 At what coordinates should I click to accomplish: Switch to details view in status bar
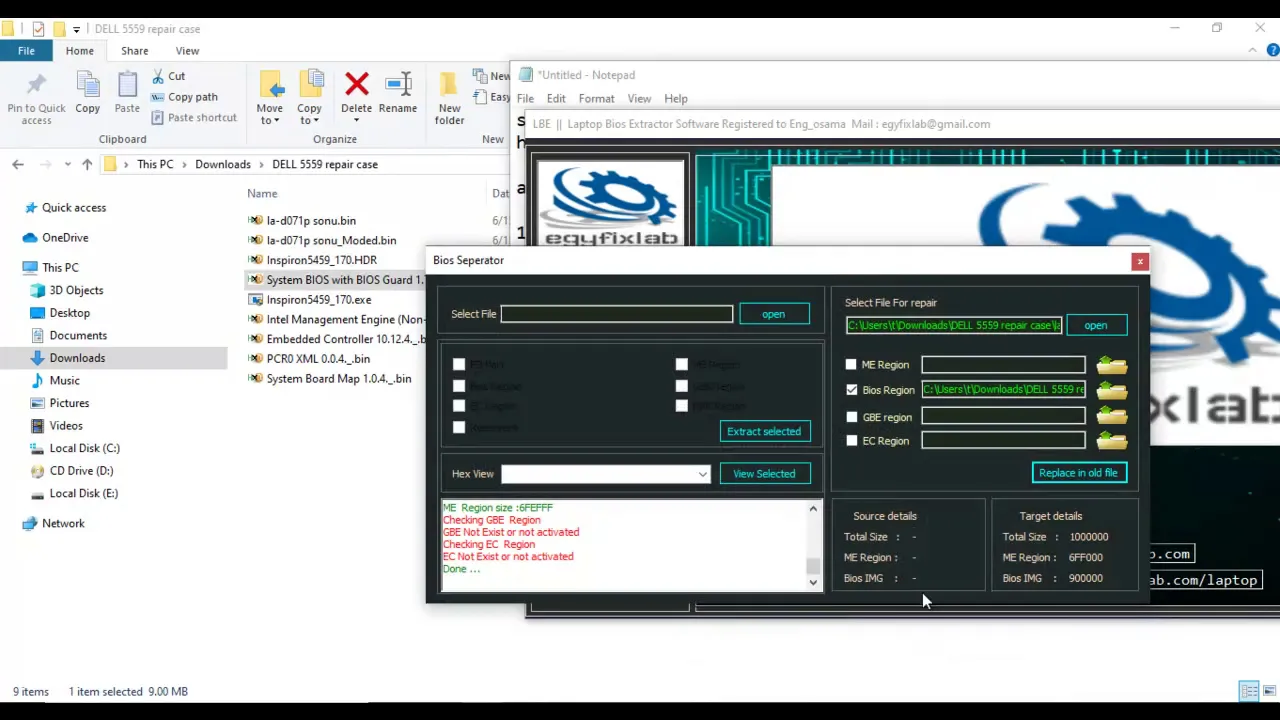point(1249,691)
